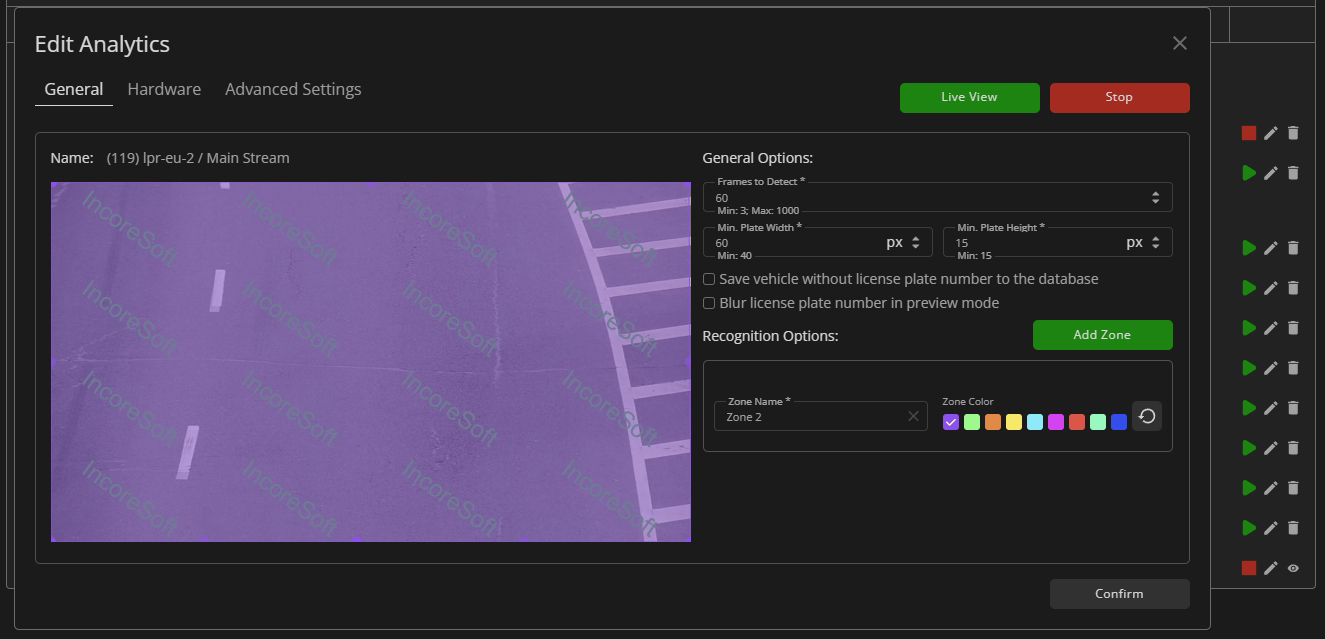Image resolution: width=1325 pixels, height=639 pixels.
Task: Click the Min. Plate Width stepper arrows
Action: pos(916,242)
